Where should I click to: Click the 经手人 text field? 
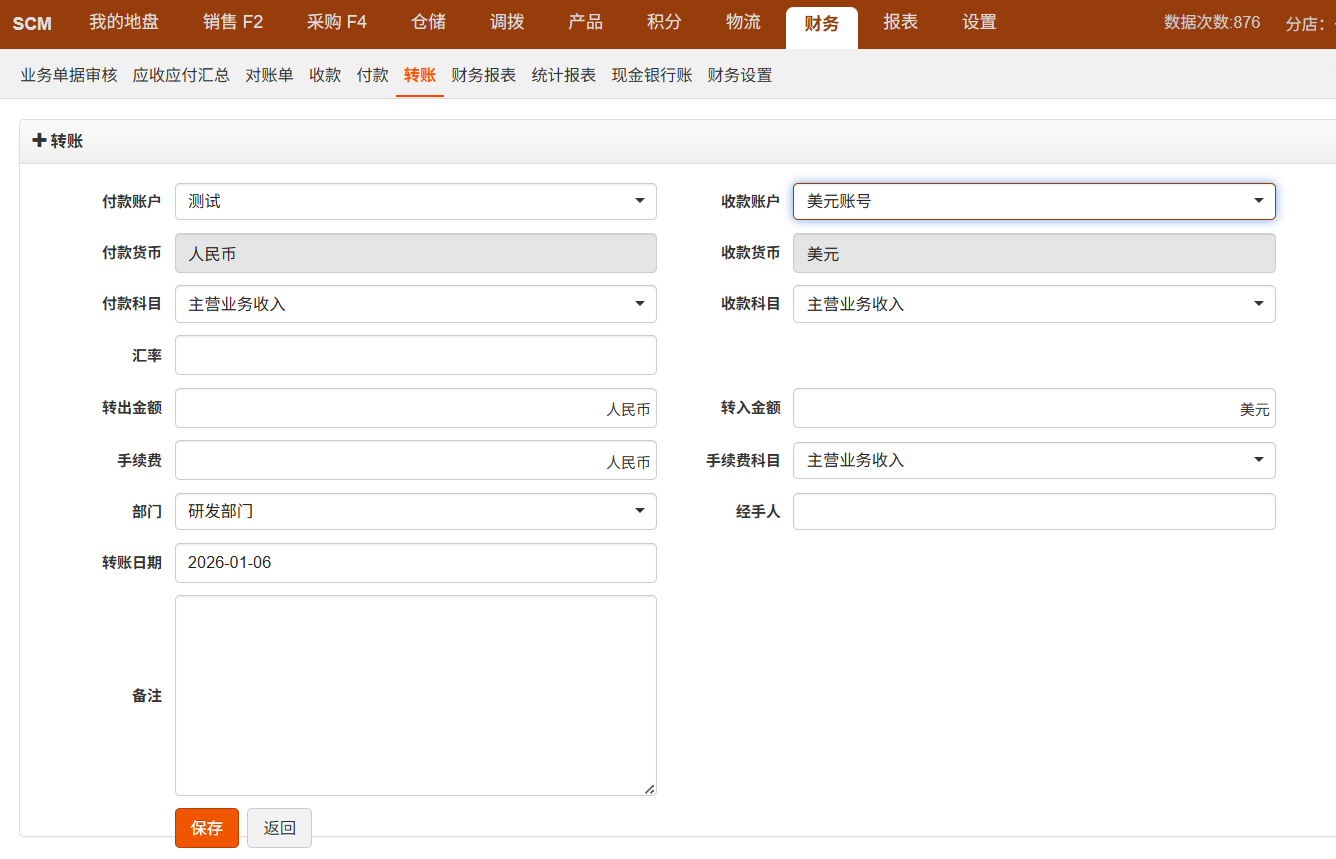(x=1033, y=511)
